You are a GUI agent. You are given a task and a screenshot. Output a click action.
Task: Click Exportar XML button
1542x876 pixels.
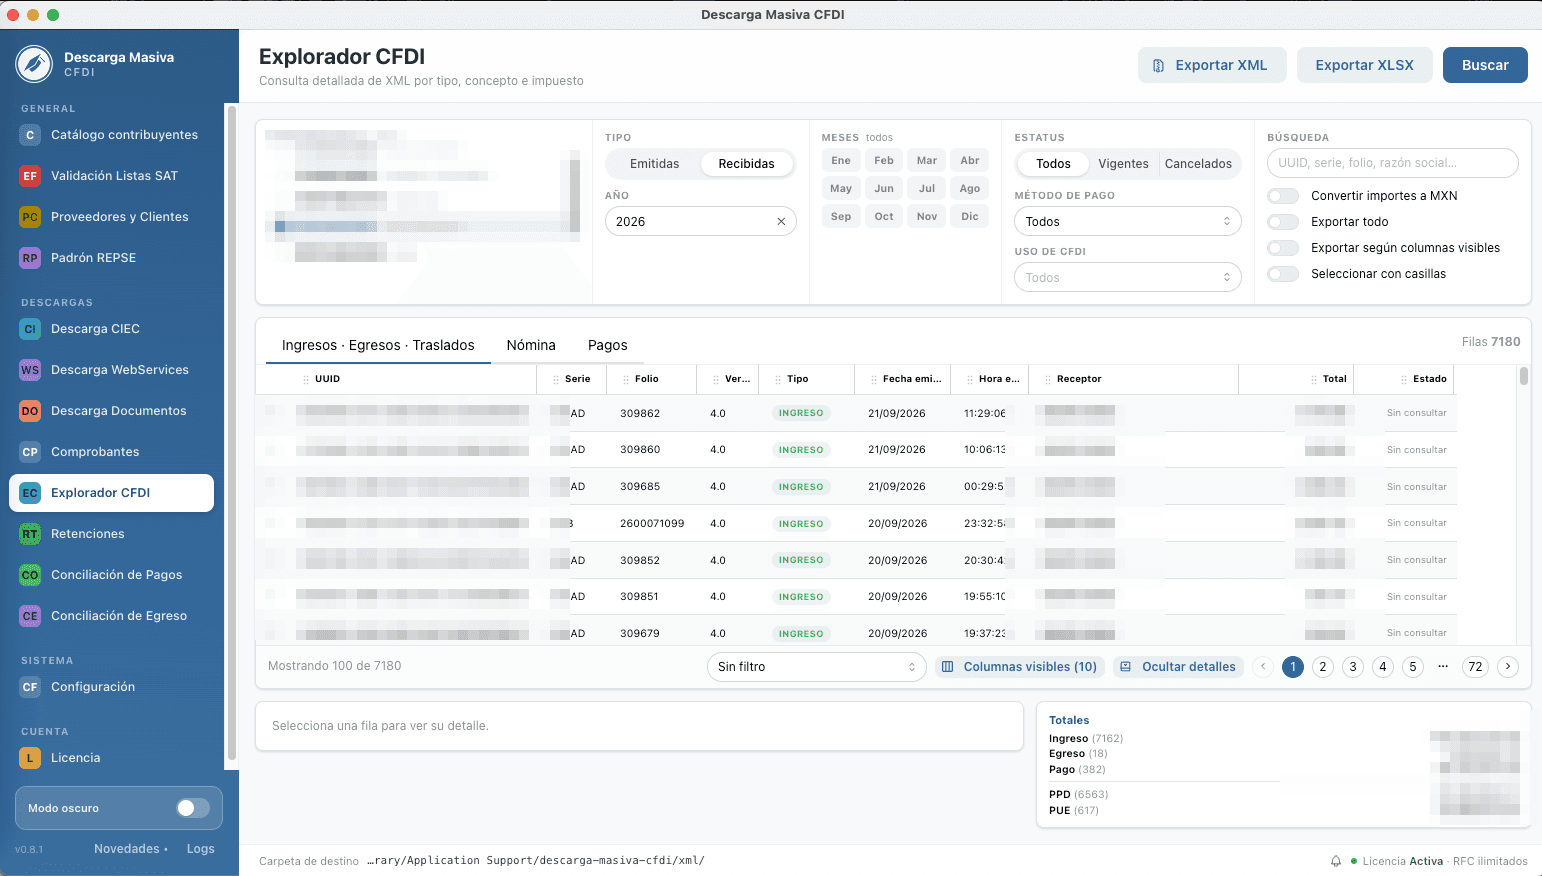click(1211, 65)
